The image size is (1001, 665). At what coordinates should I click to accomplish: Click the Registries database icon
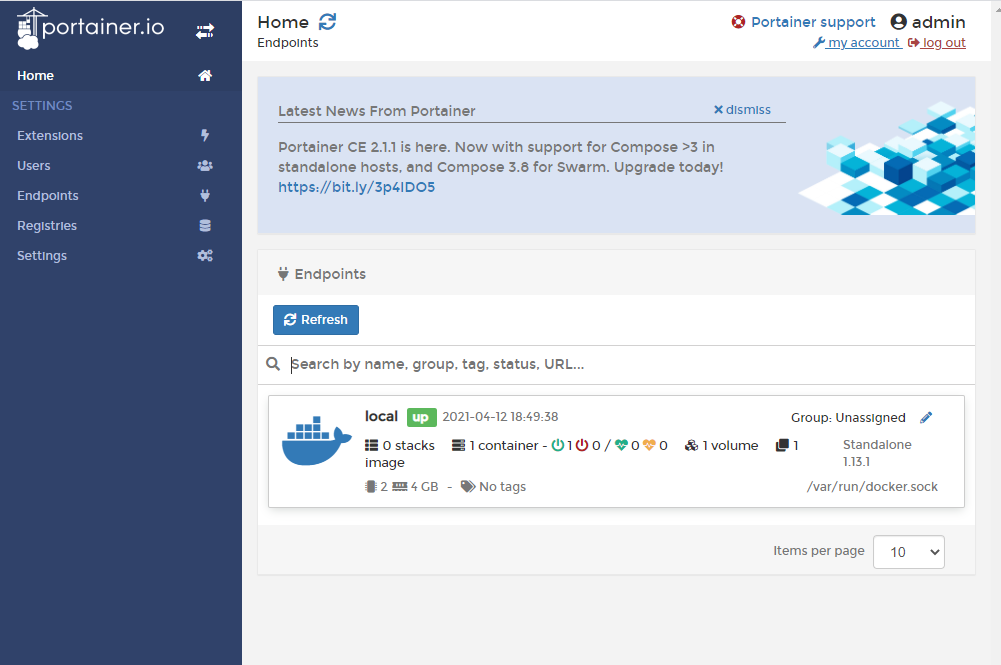(205, 225)
